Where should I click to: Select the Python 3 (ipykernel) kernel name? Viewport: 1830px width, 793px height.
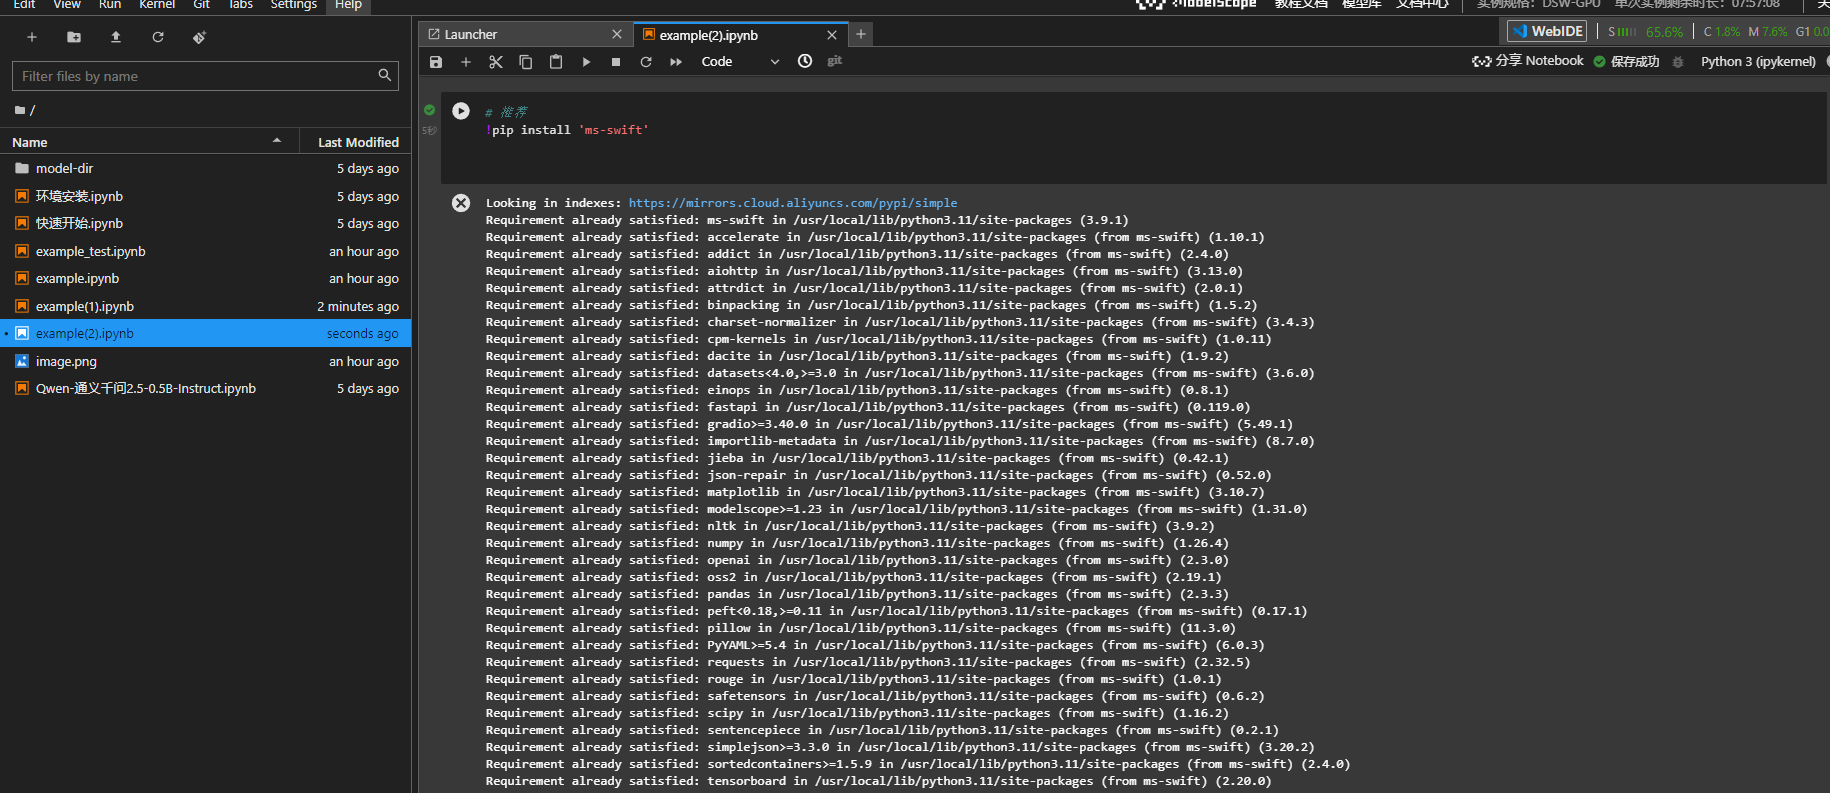click(1758, 61)
